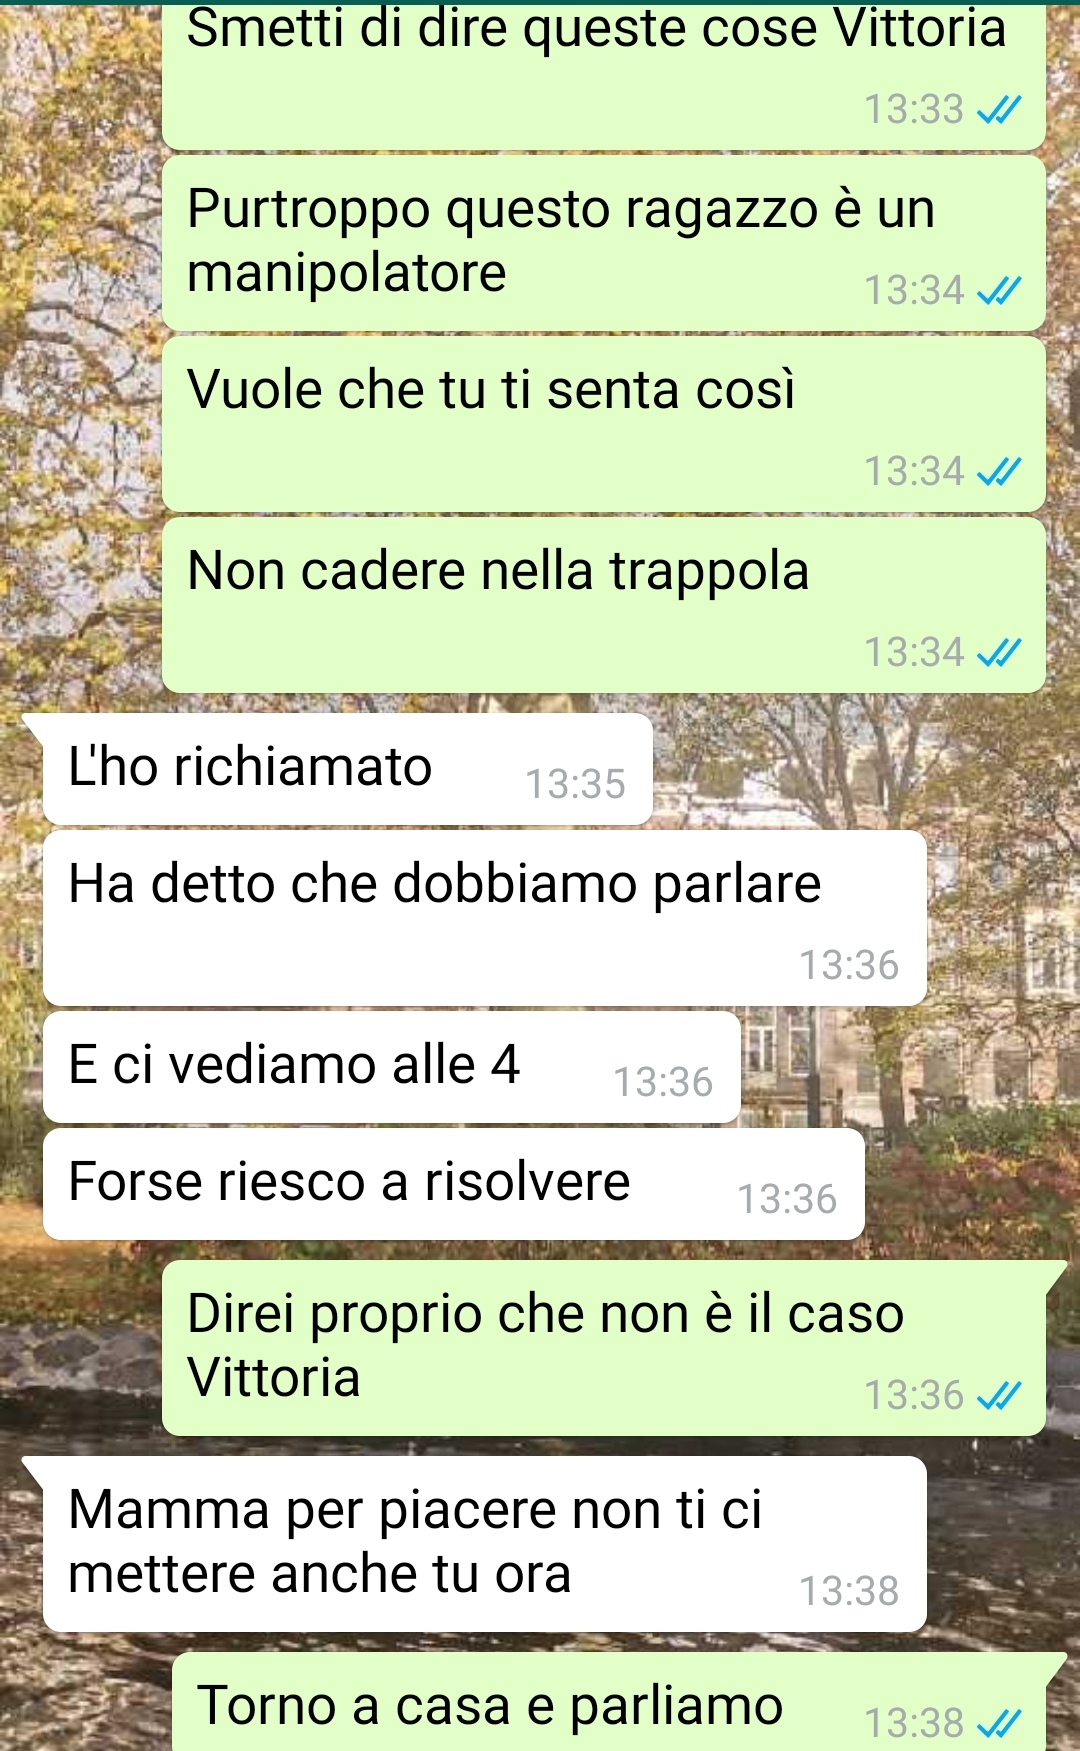
Task: Tap read ticks on 'Smetti di dire' message
Action: (x=999, y=110)
